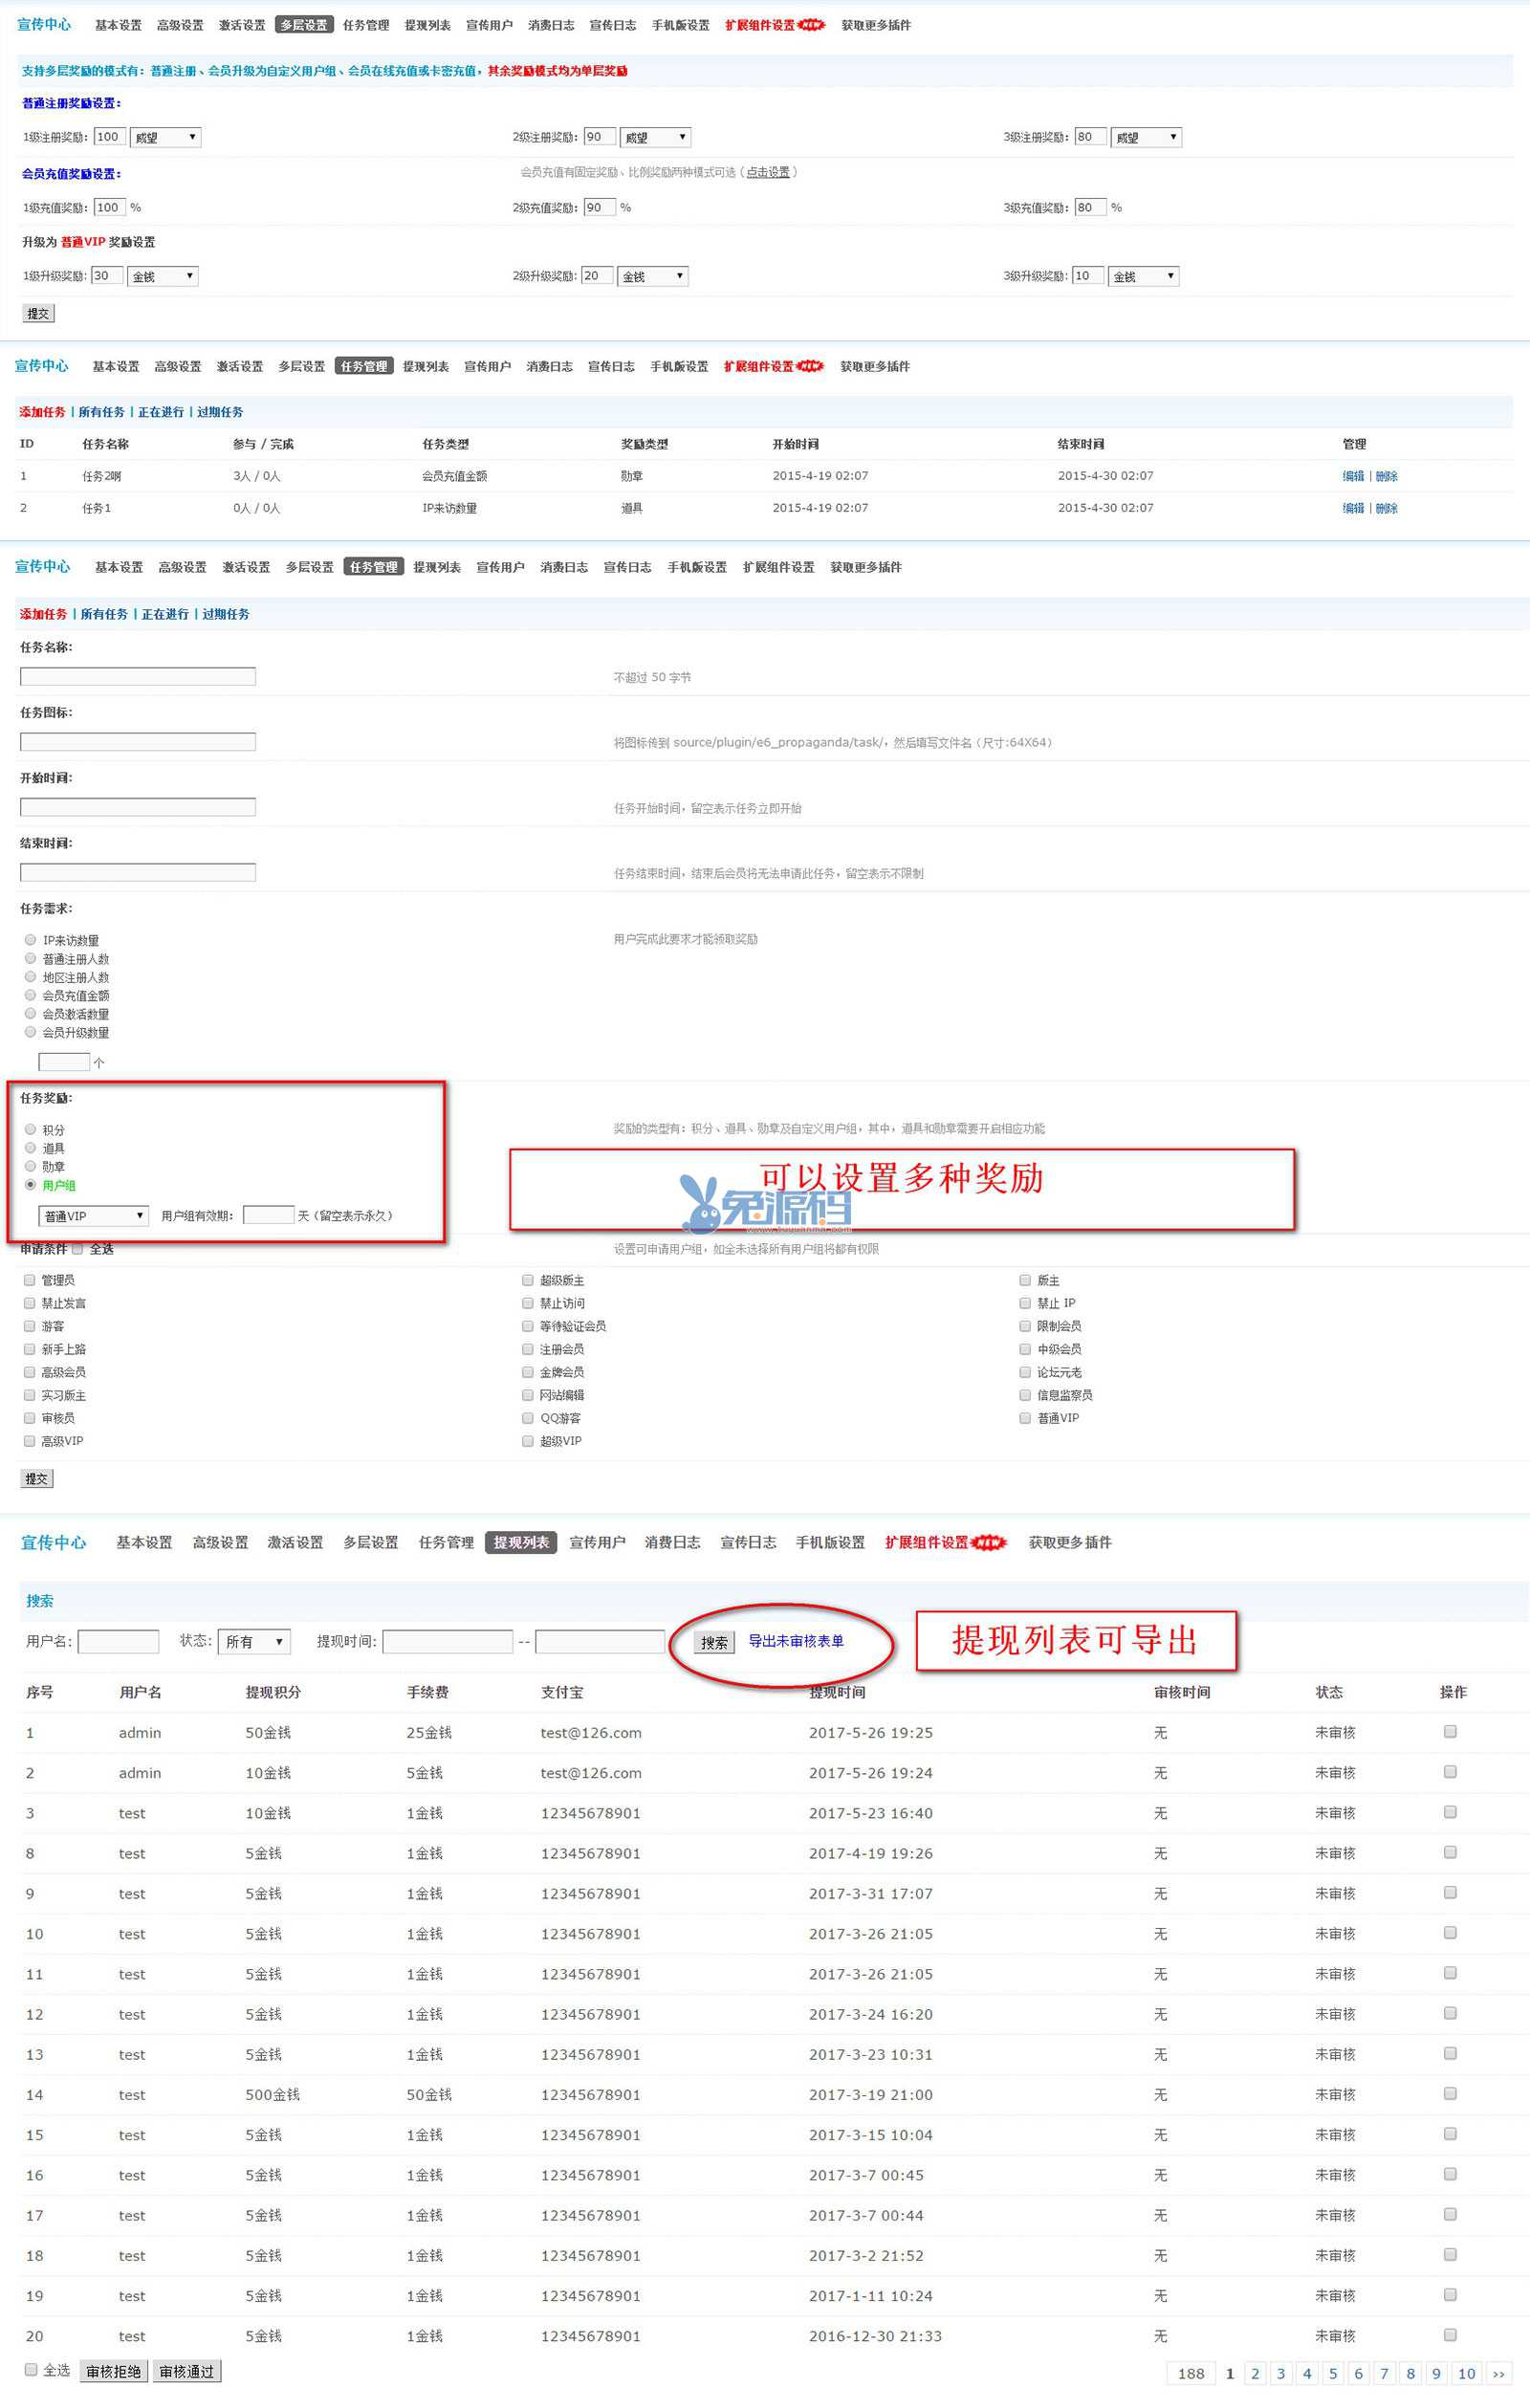Select the 会员升级数量 radio option
The width and height of the screenshot is (1530, 2408).
(30, 1032)
